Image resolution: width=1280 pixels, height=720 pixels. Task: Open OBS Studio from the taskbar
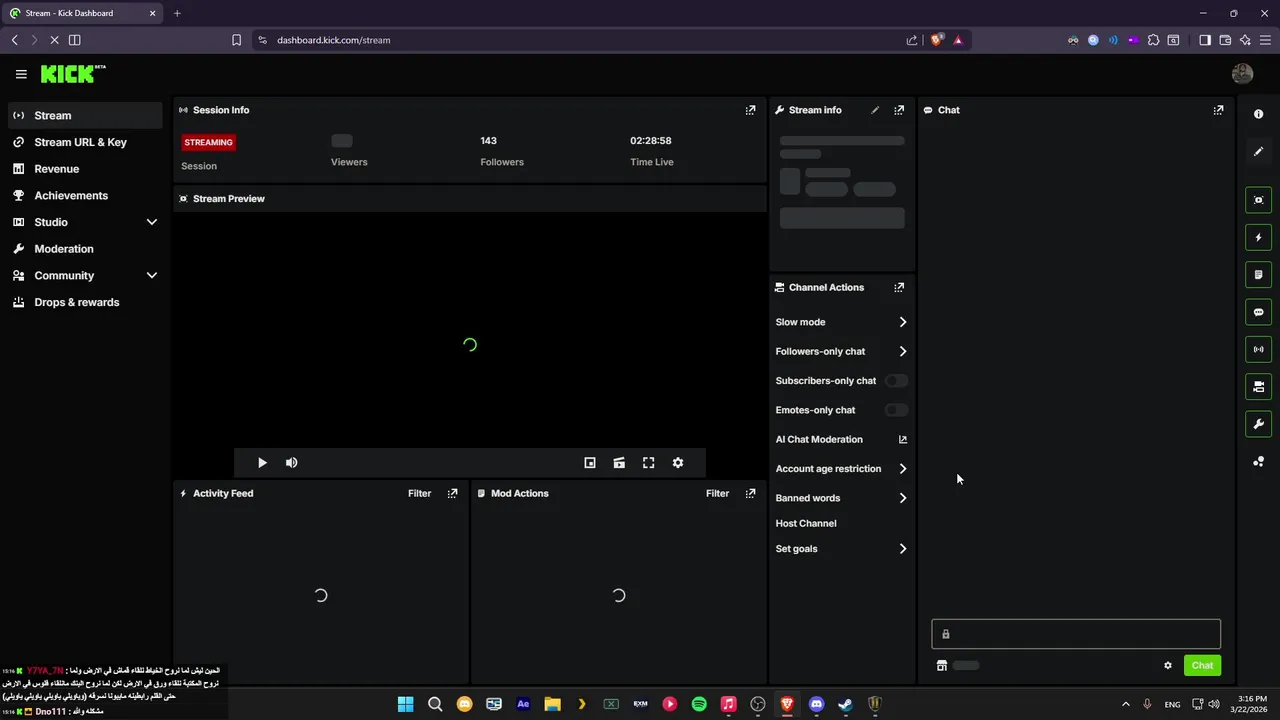(758, 704)
